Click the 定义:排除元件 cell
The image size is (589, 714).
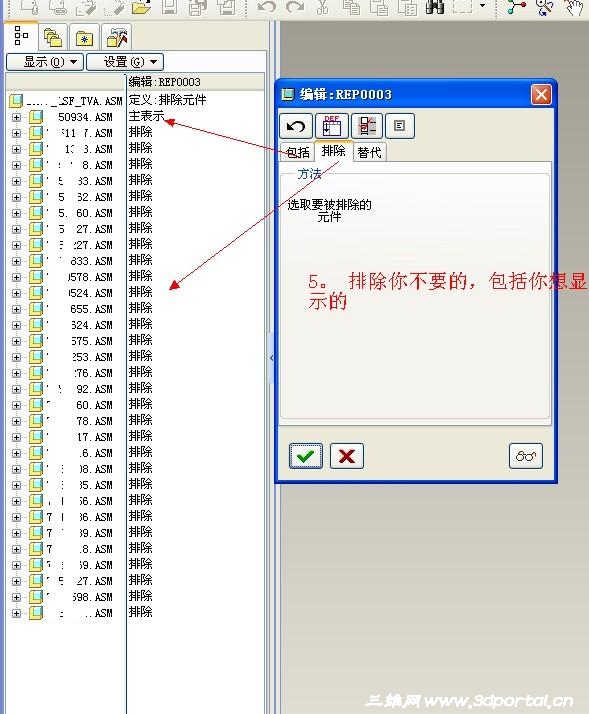pos(167,100)
